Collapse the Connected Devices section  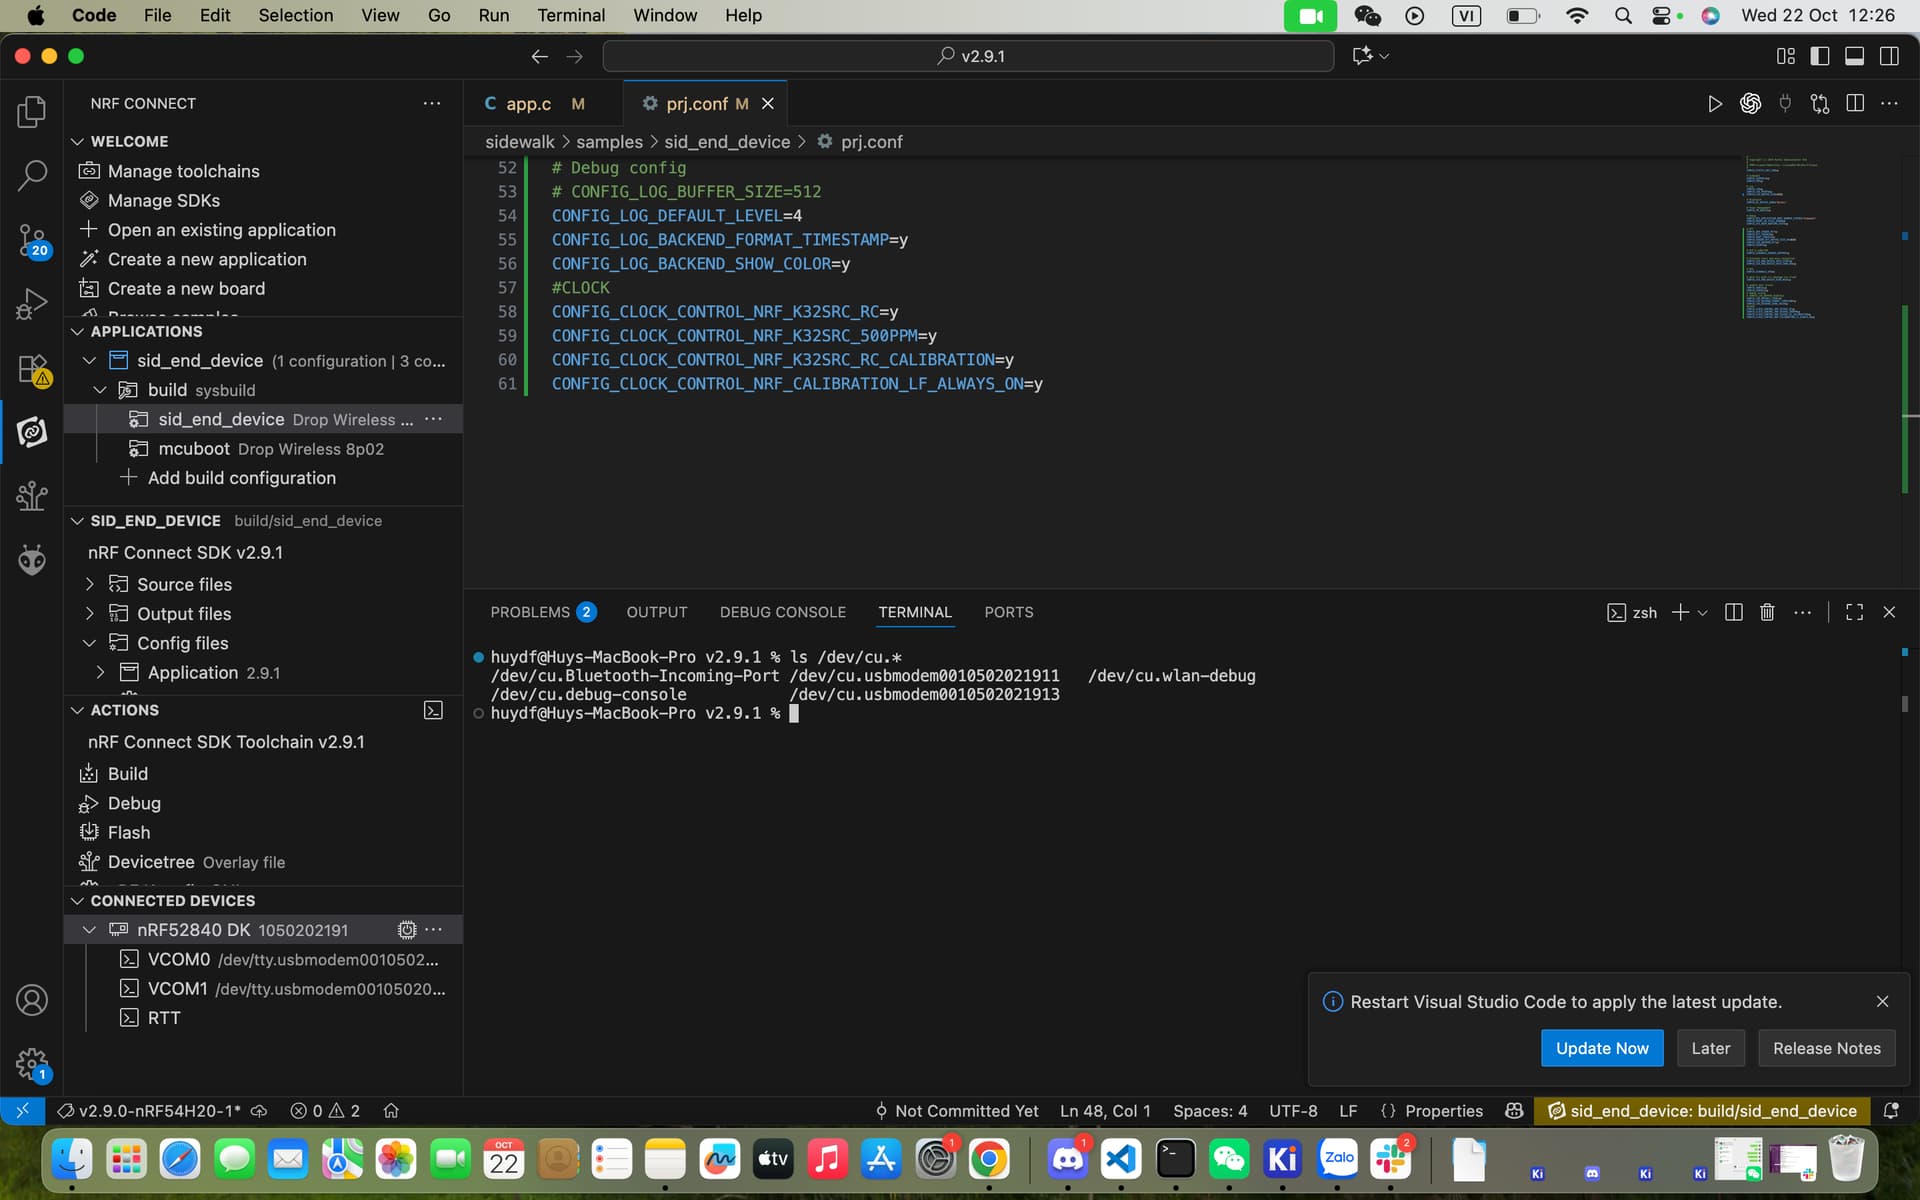click(x=77, y=900)
